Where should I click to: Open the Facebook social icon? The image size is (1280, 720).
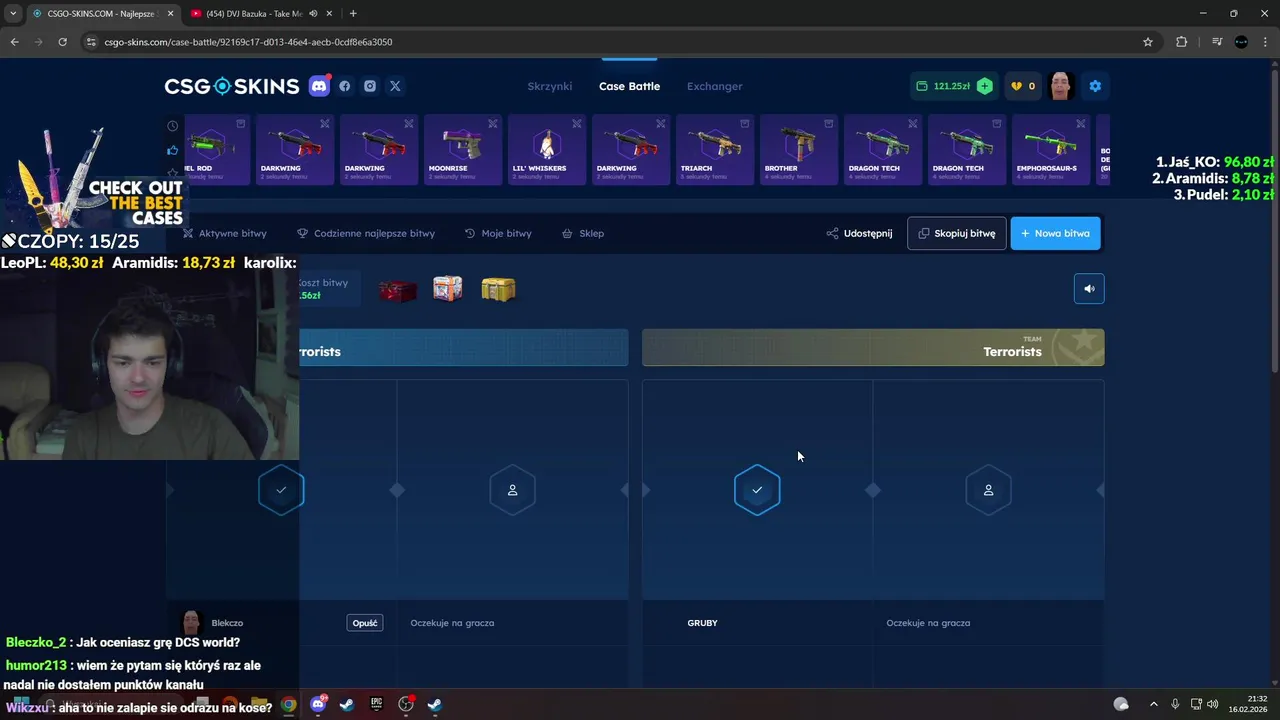[345, 86]
